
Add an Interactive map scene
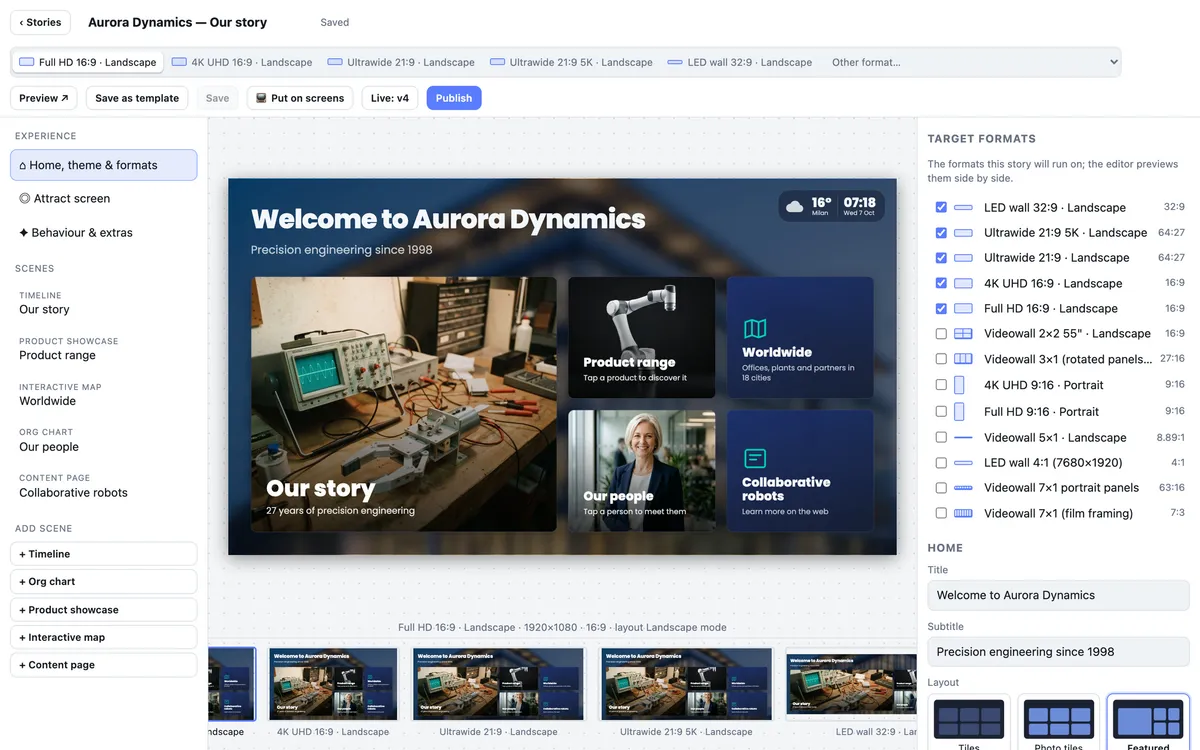click(x=103, y=637)
